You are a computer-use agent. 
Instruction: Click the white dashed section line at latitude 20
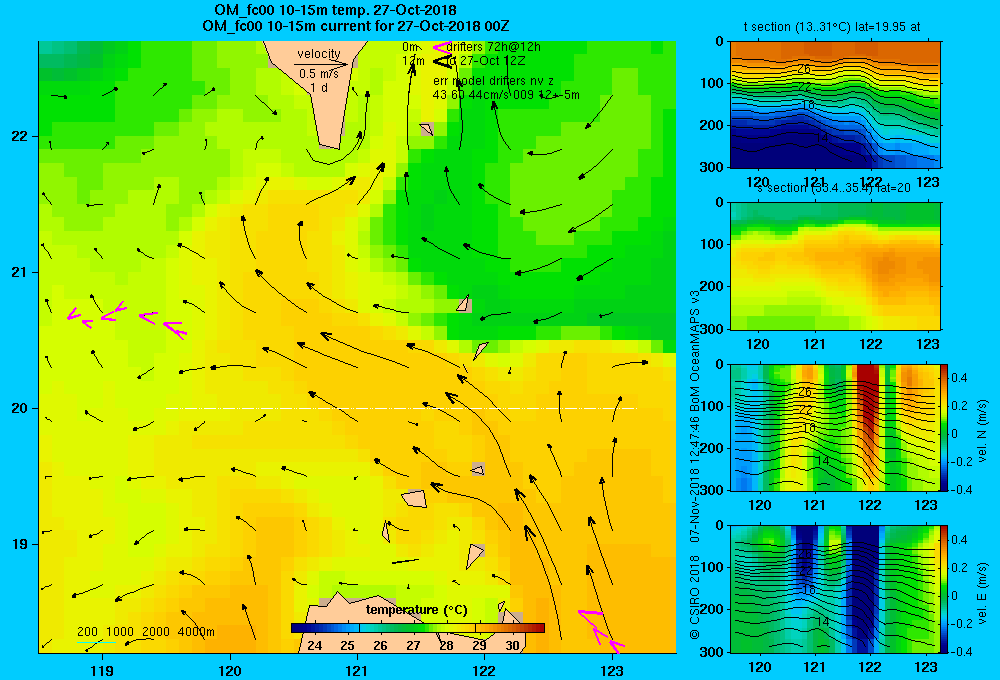pyautogui.click(x=401, y=408)
